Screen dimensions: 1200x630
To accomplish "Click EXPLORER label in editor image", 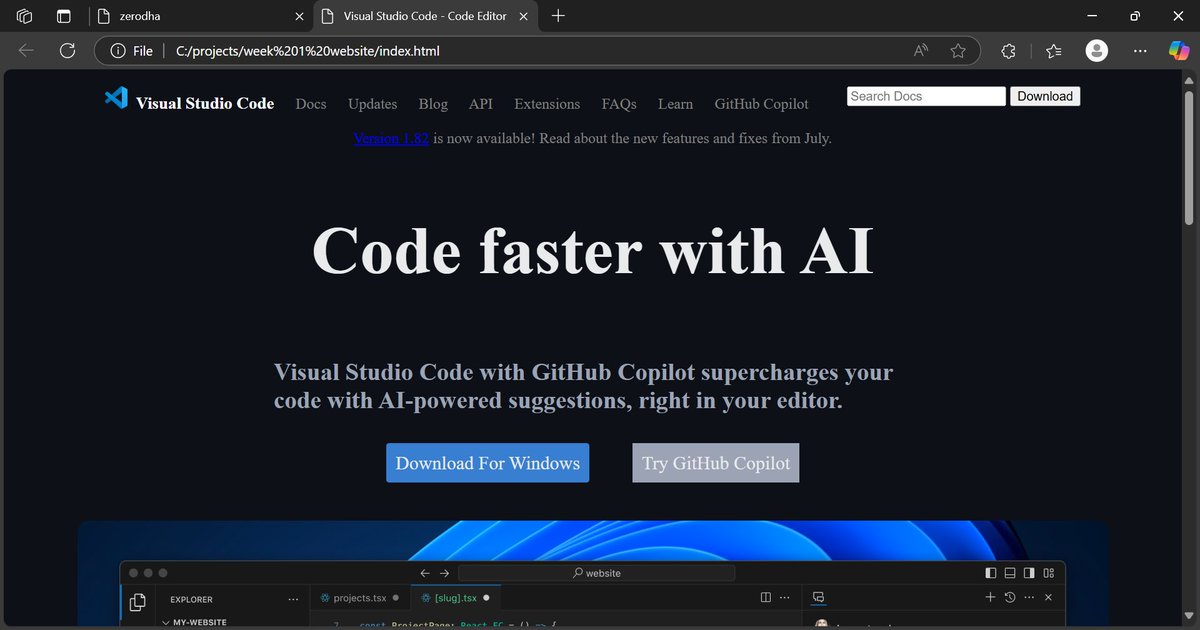I will tap(191, 600).
